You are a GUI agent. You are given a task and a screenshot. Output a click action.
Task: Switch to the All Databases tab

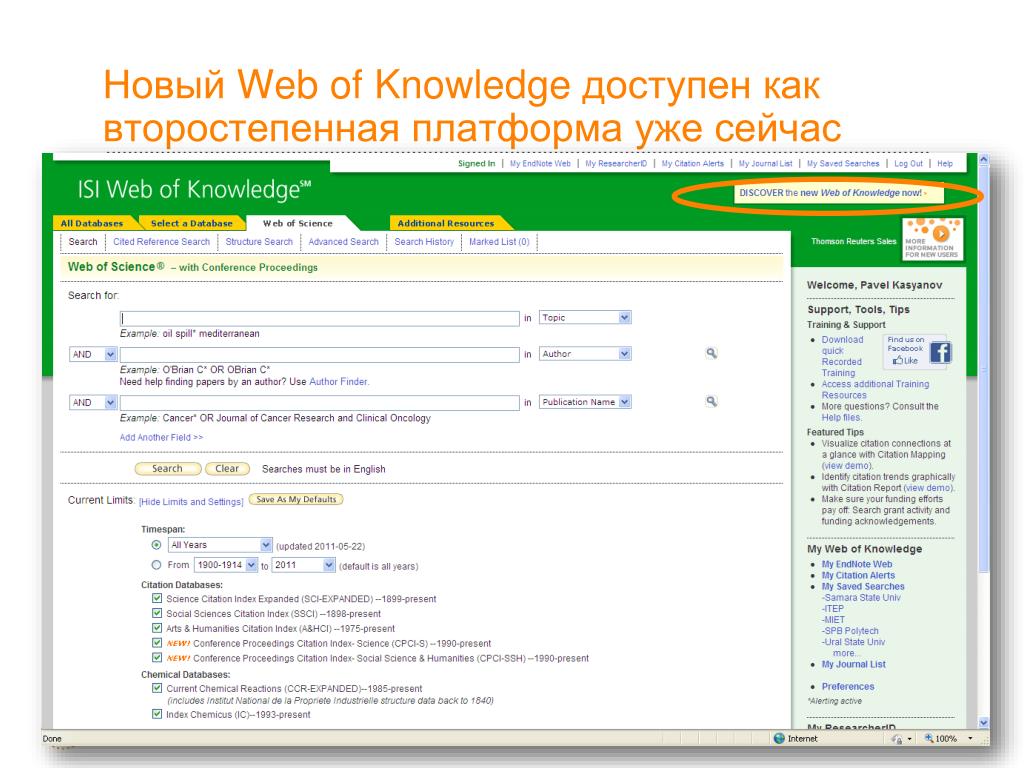tap(91, 223)
